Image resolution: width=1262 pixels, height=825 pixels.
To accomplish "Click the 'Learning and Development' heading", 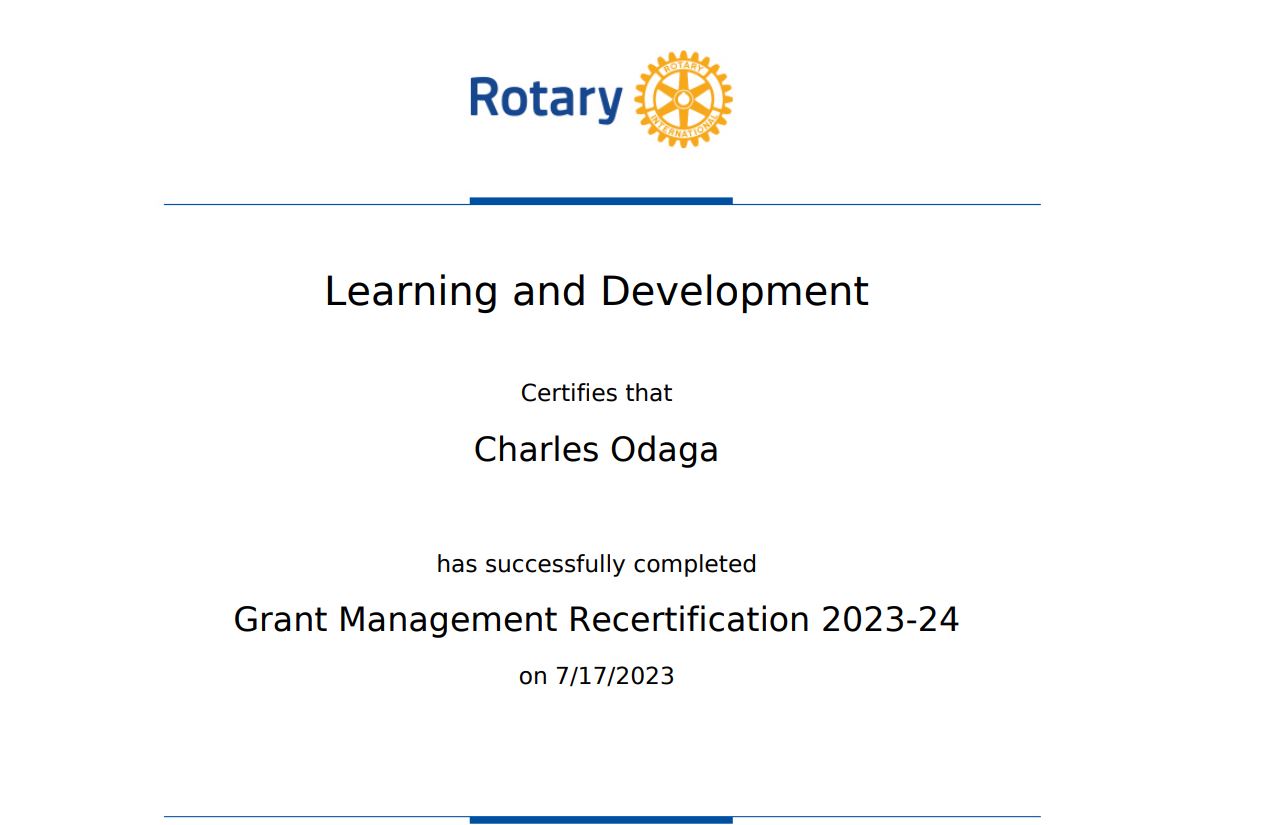I will tap(596, 292).
